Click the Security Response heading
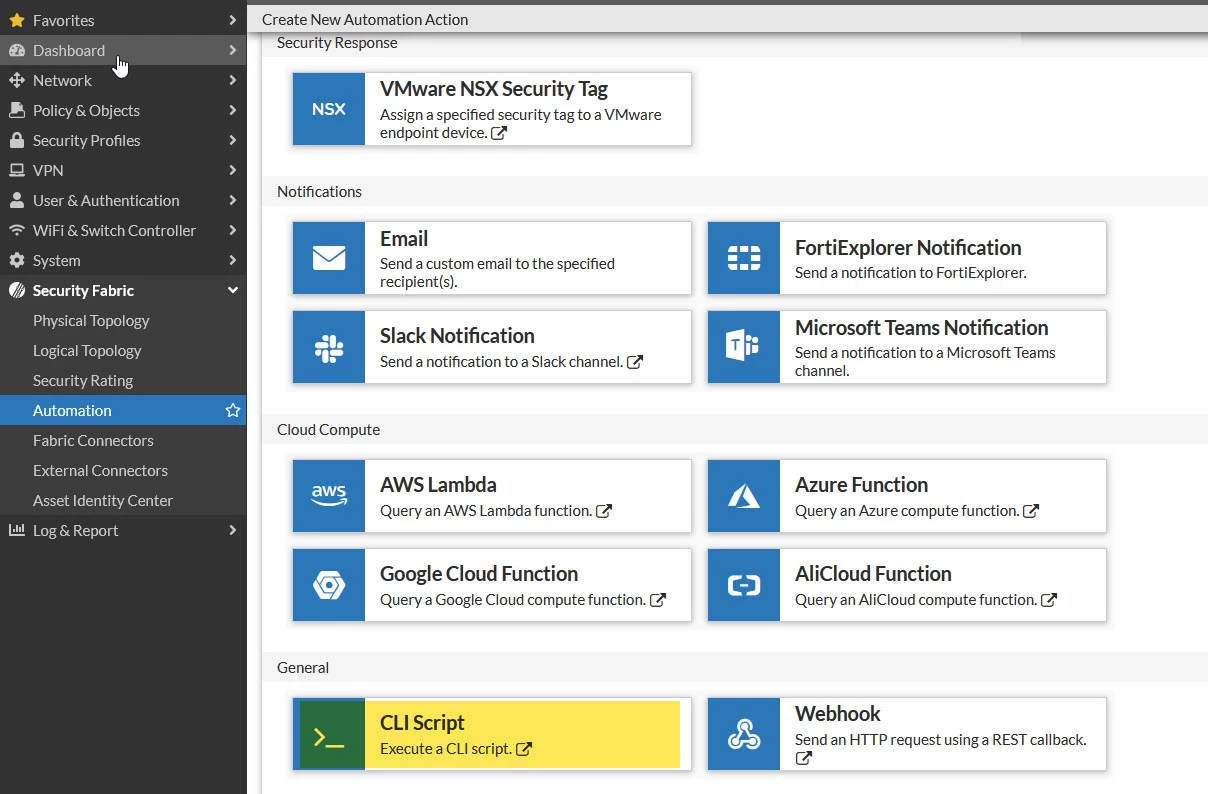 pos(337,43)
